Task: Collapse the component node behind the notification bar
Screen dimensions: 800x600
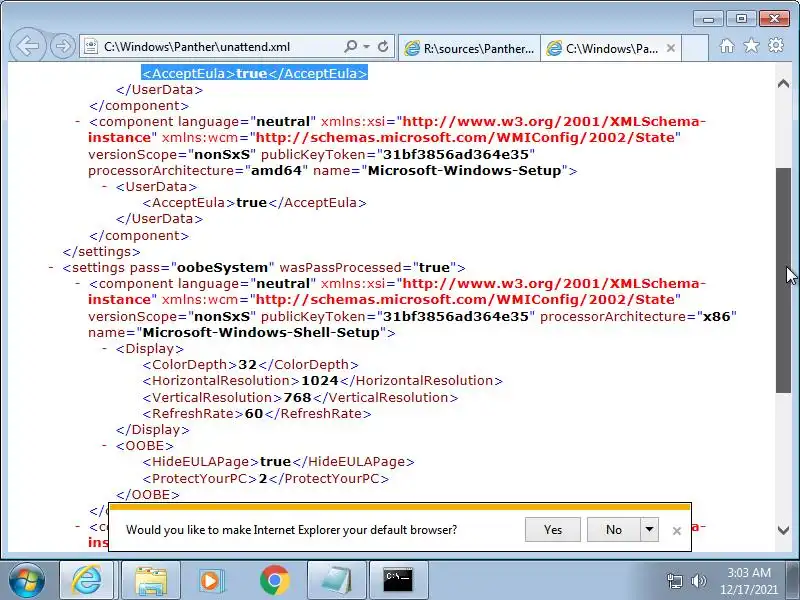Action: (78, 526)
